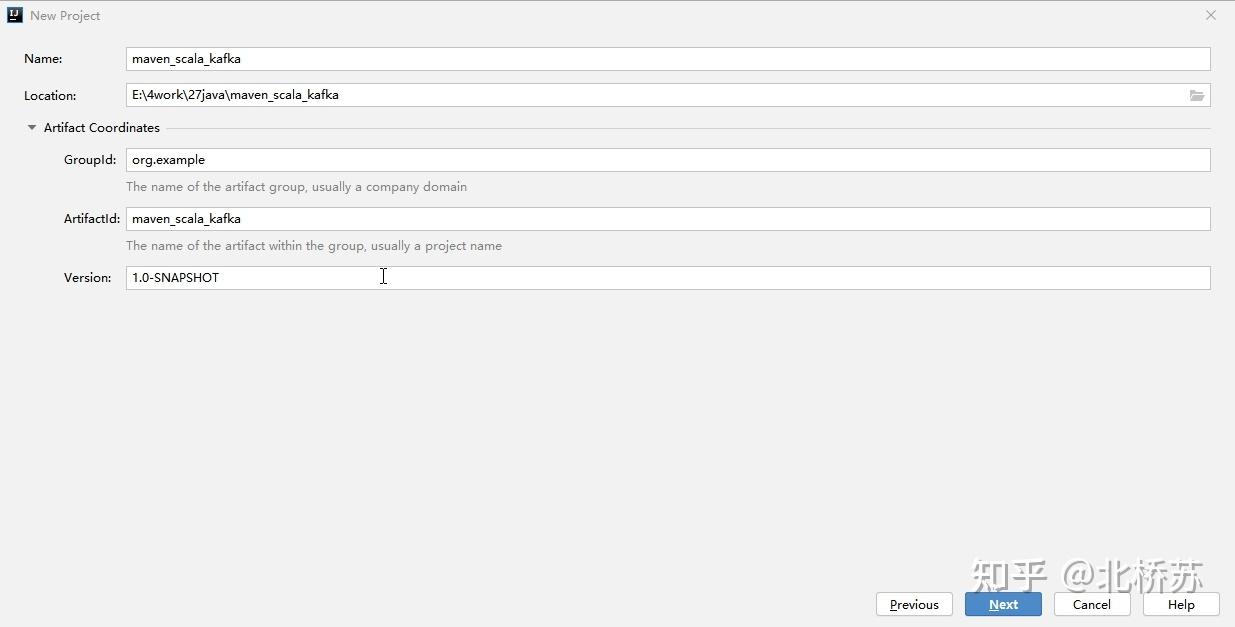Focus the Name input field

pyautogui.click(x=668, y=59)
